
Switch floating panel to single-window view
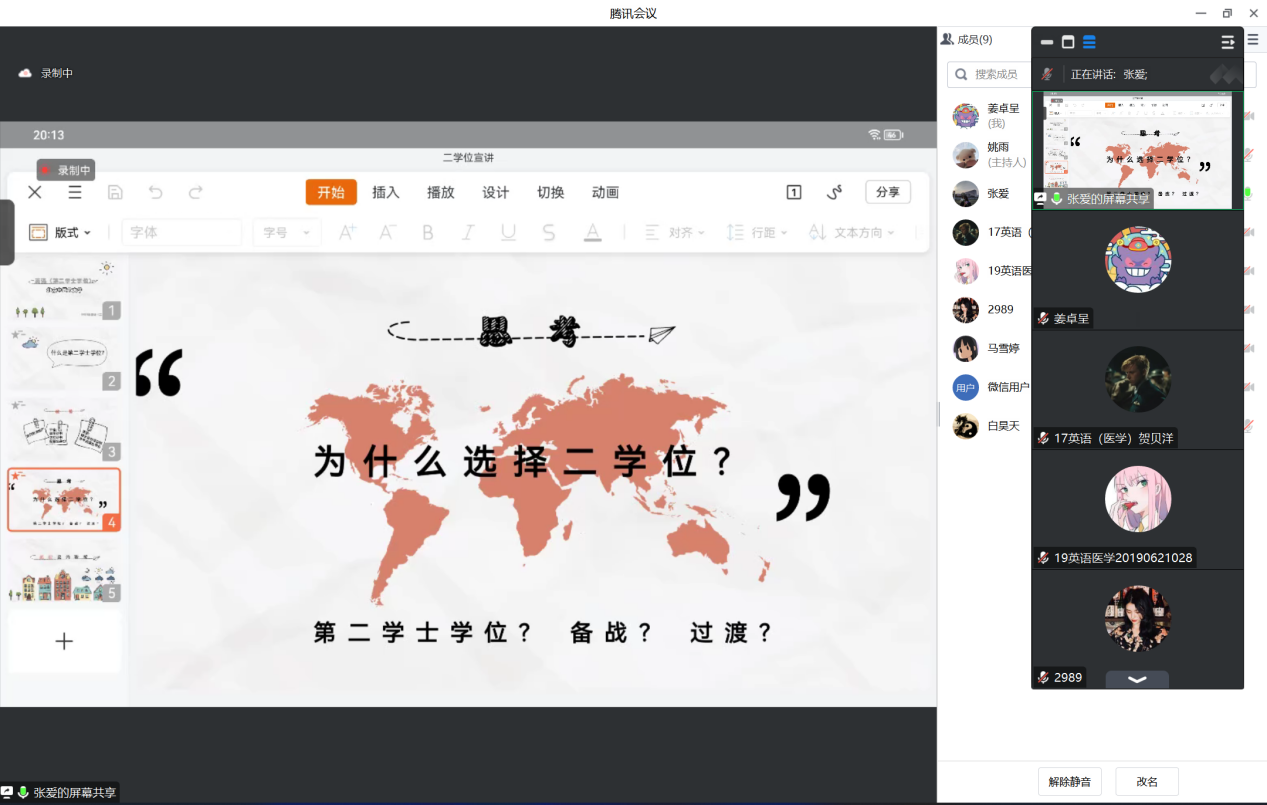coord(1068,42)
